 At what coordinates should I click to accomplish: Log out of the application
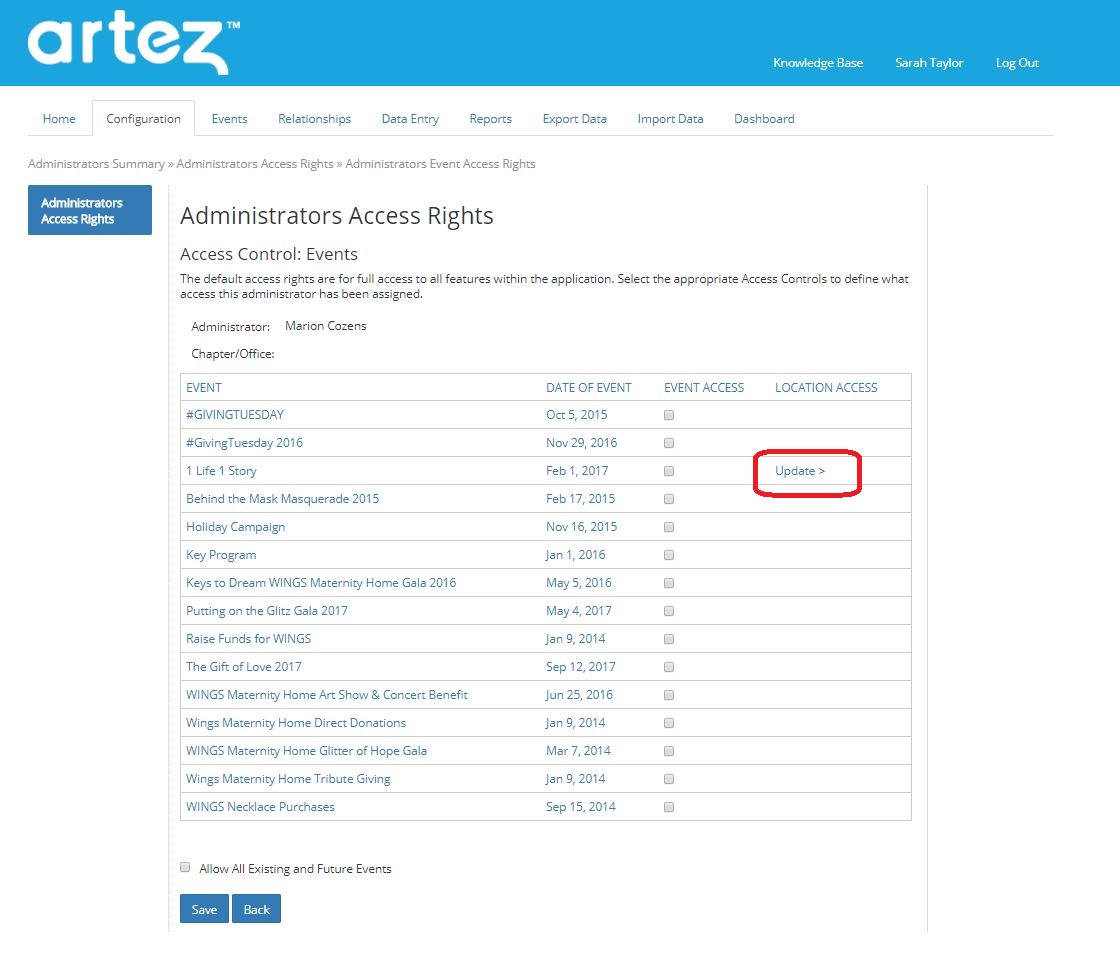click(x=1017, y=63)
